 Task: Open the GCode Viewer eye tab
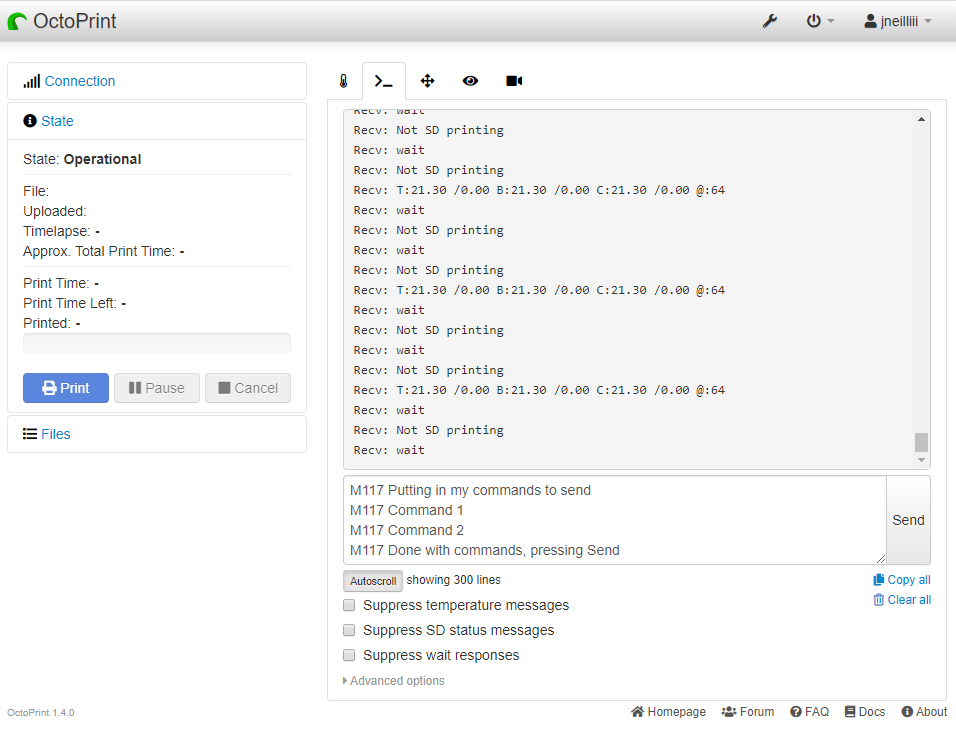tap(470, 81)
